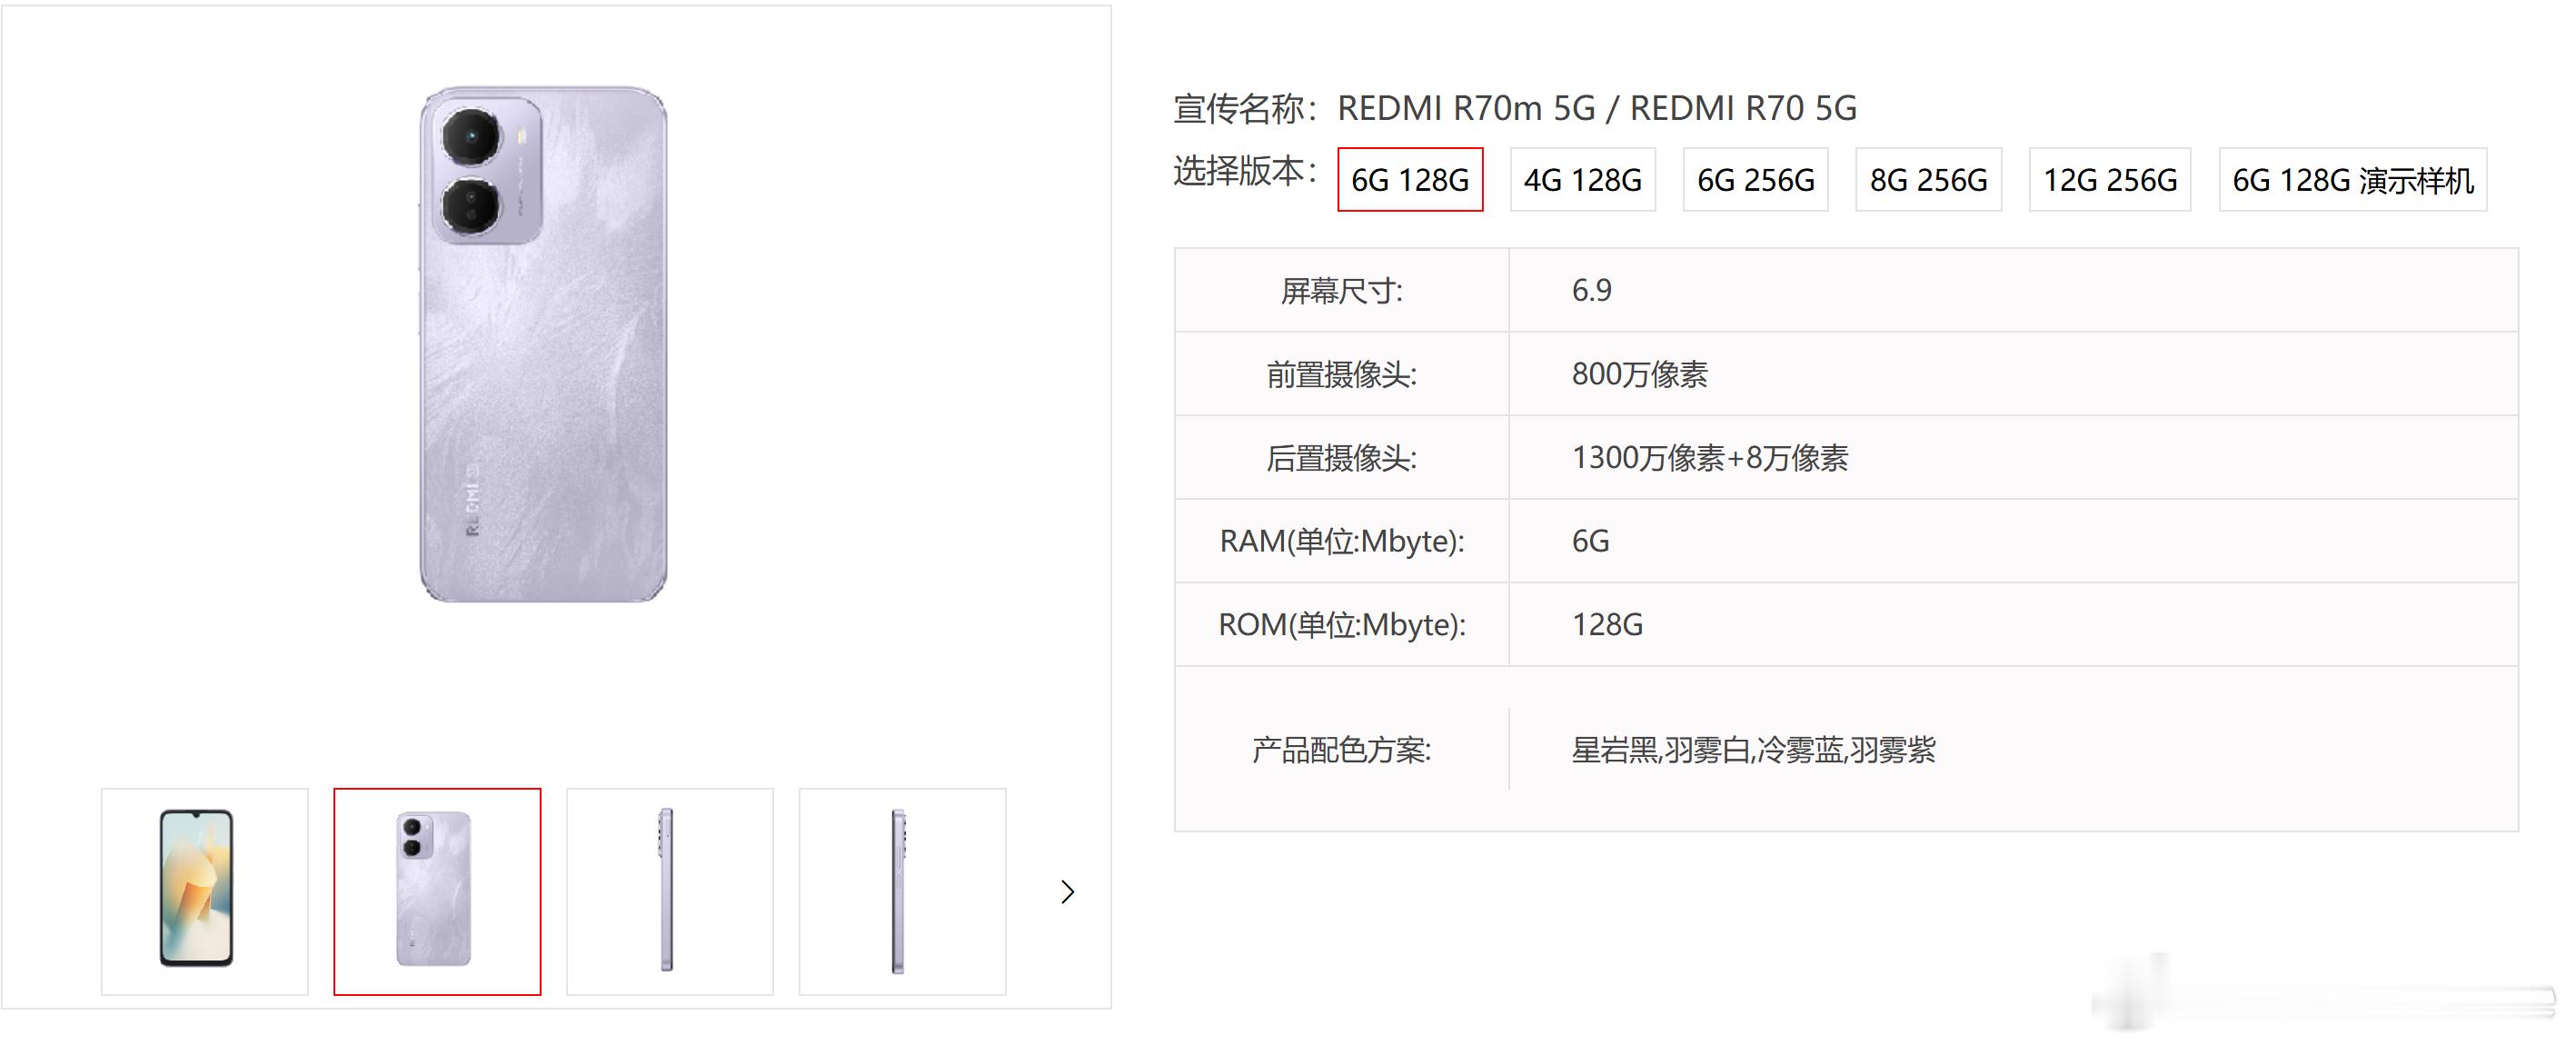Select the 6G 128G version option
The image size is (2576, 1055).
1409,180
